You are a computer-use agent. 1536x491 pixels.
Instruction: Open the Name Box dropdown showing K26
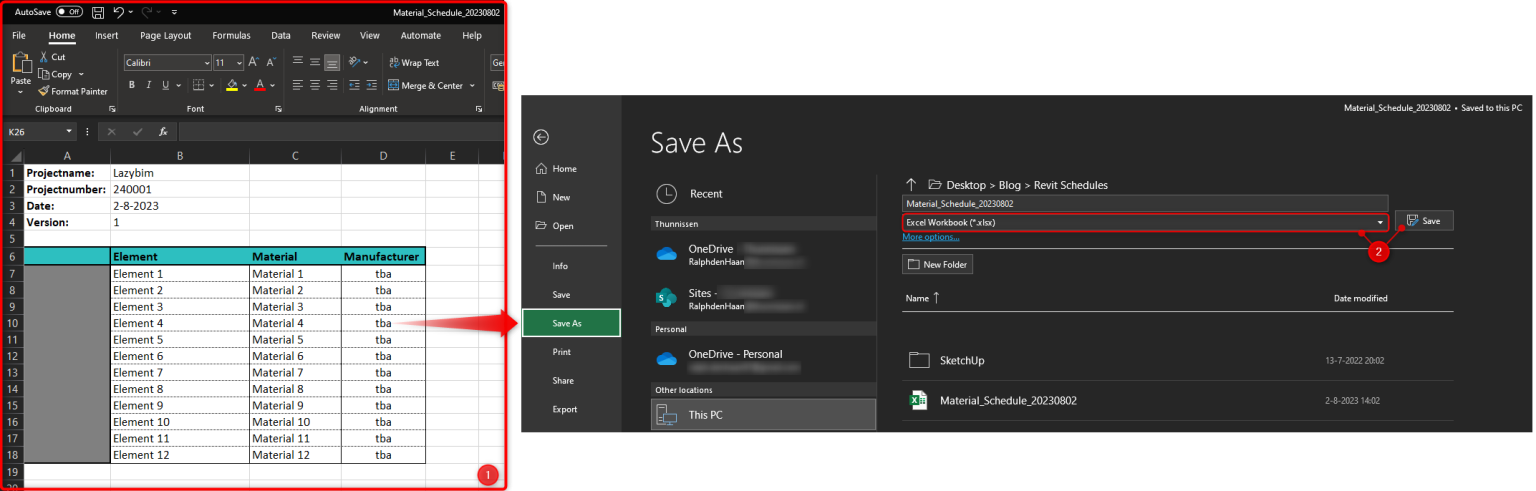69,131
